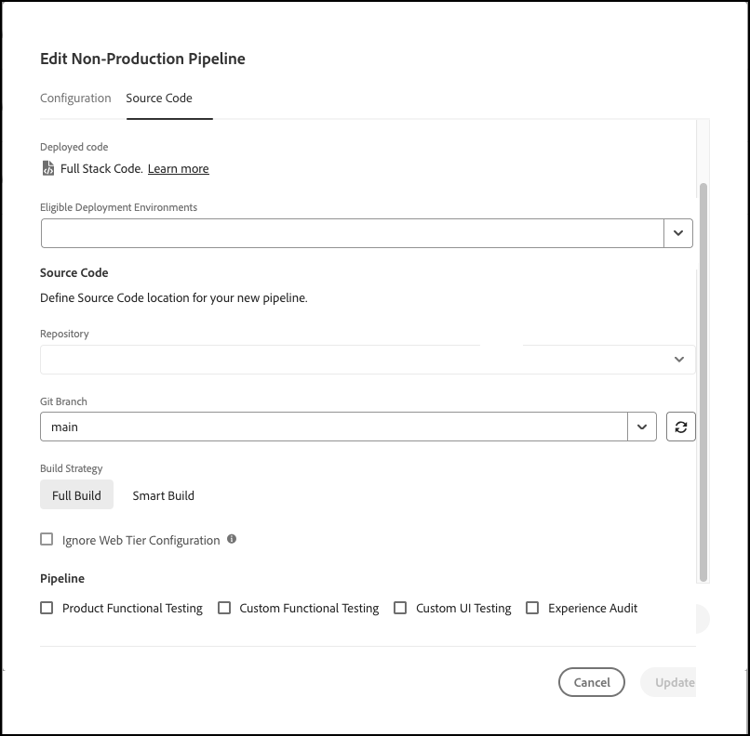750x736 pixels.
Task: Open the Repository dropdown chevron
Action: 679,359
